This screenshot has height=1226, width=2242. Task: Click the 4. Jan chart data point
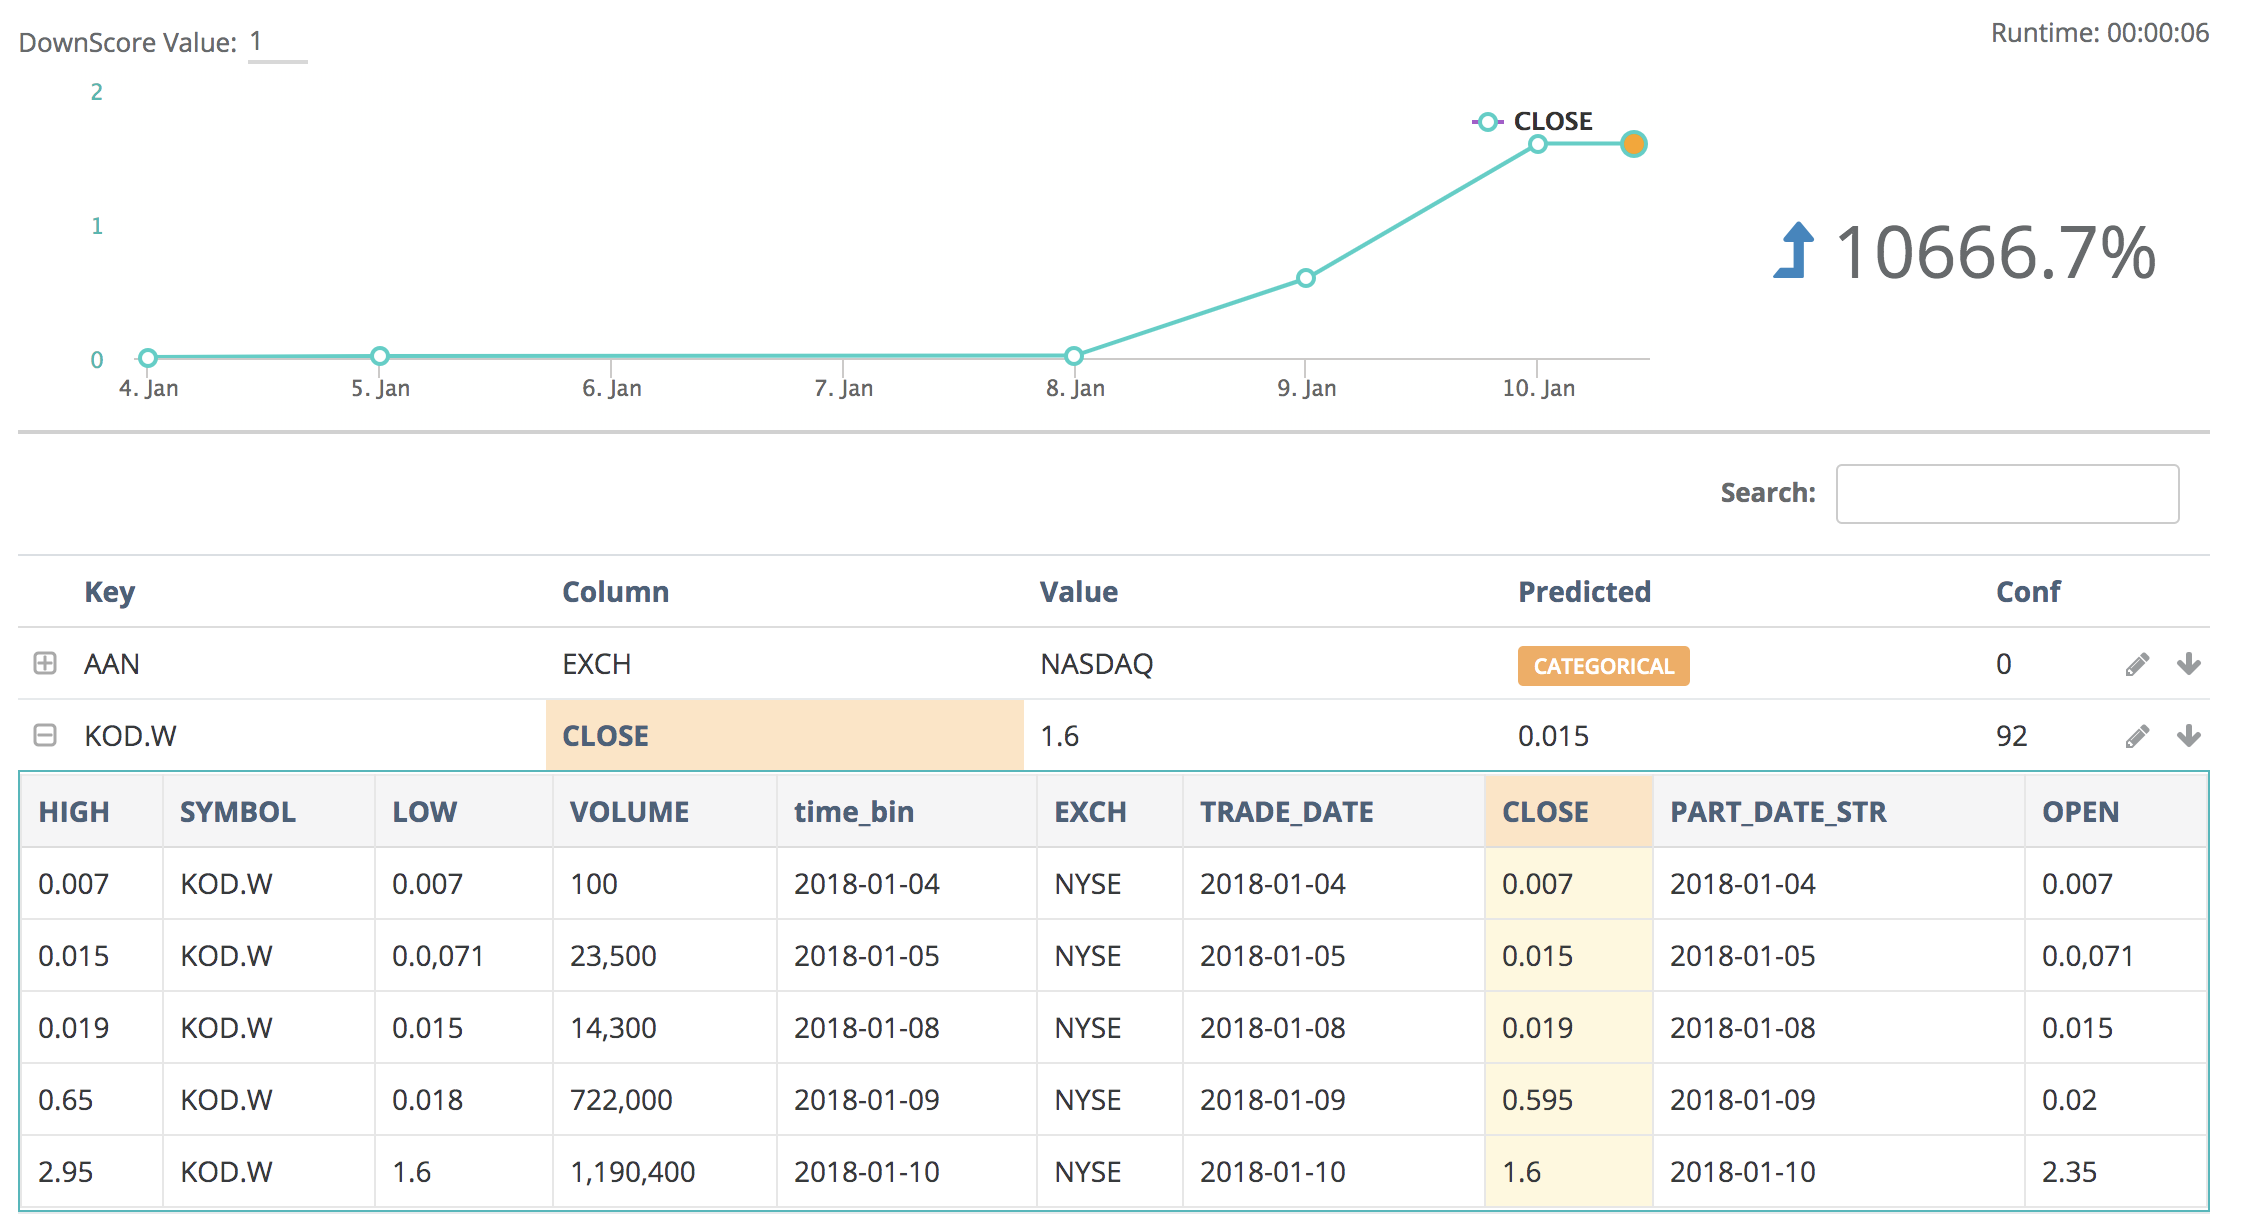(x=148, y=358)
